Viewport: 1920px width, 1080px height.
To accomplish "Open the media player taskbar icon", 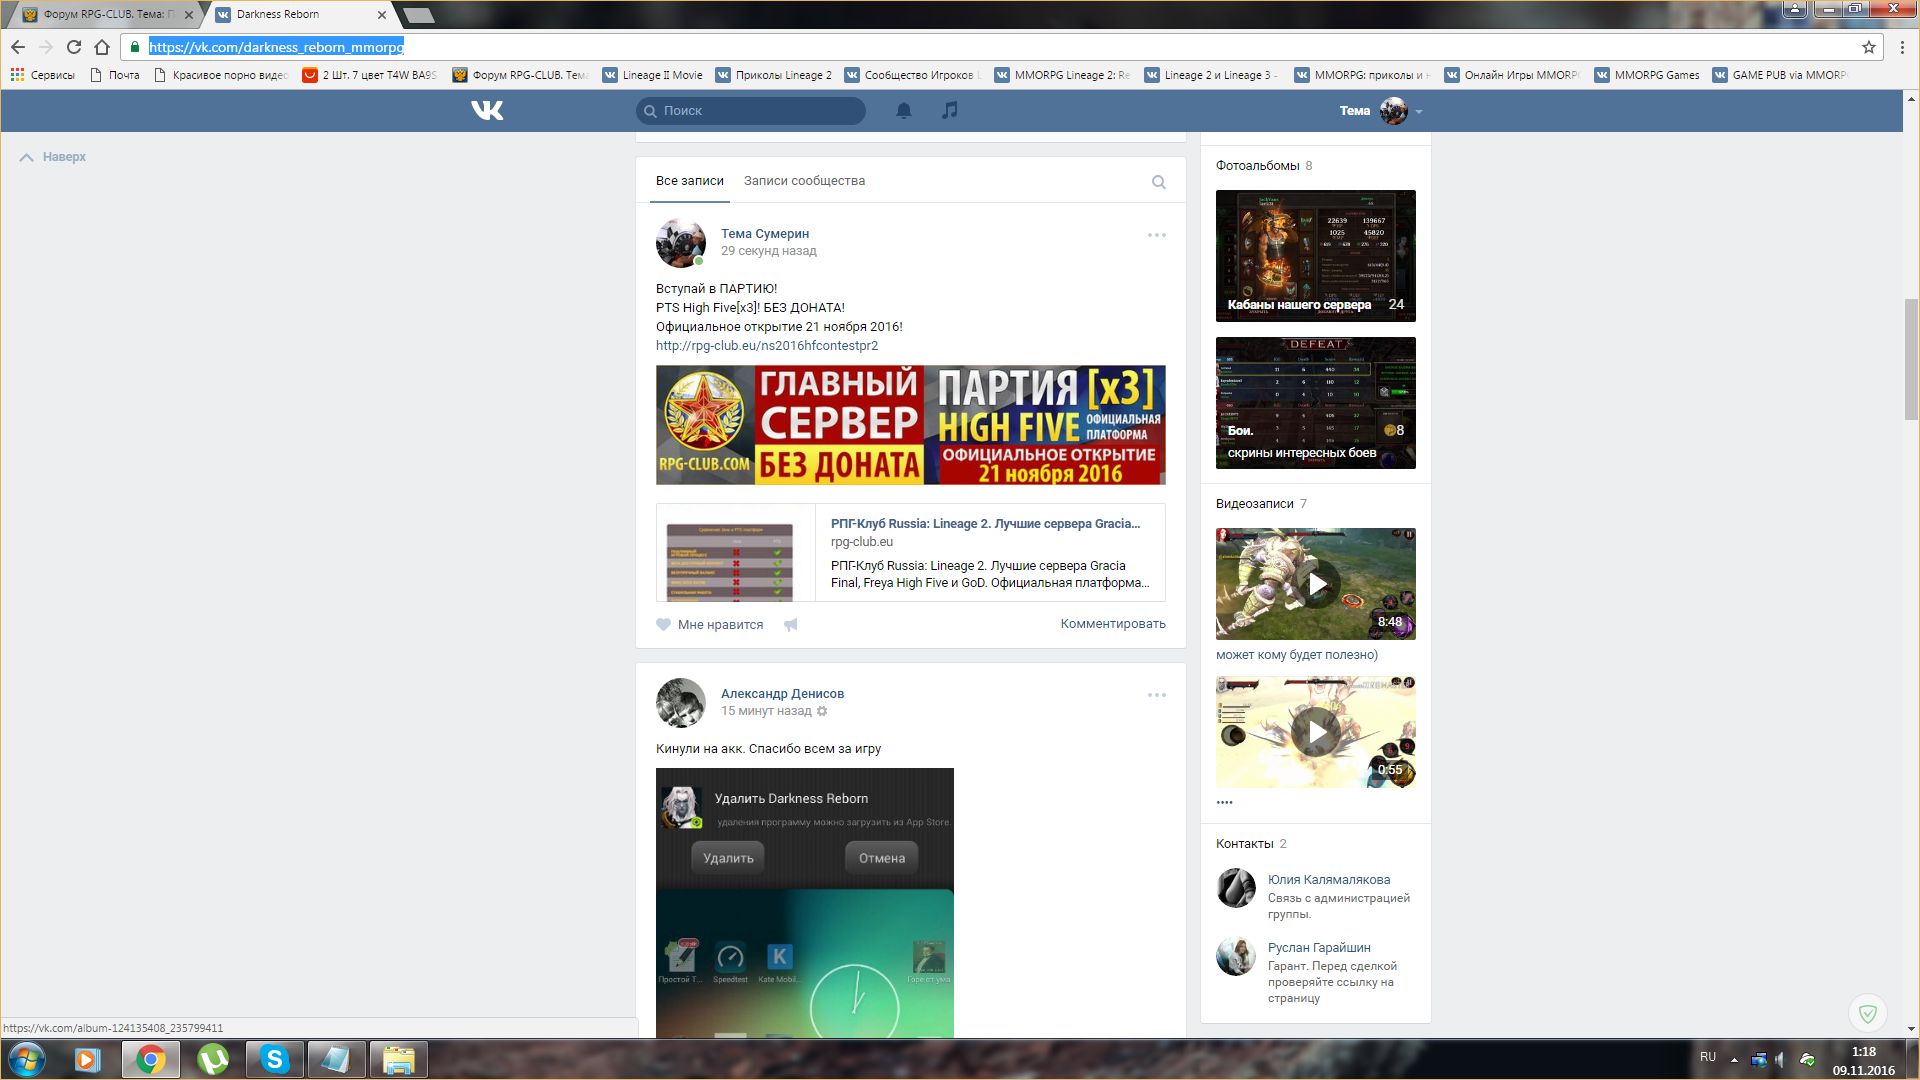I will [x=88, y=1059].
